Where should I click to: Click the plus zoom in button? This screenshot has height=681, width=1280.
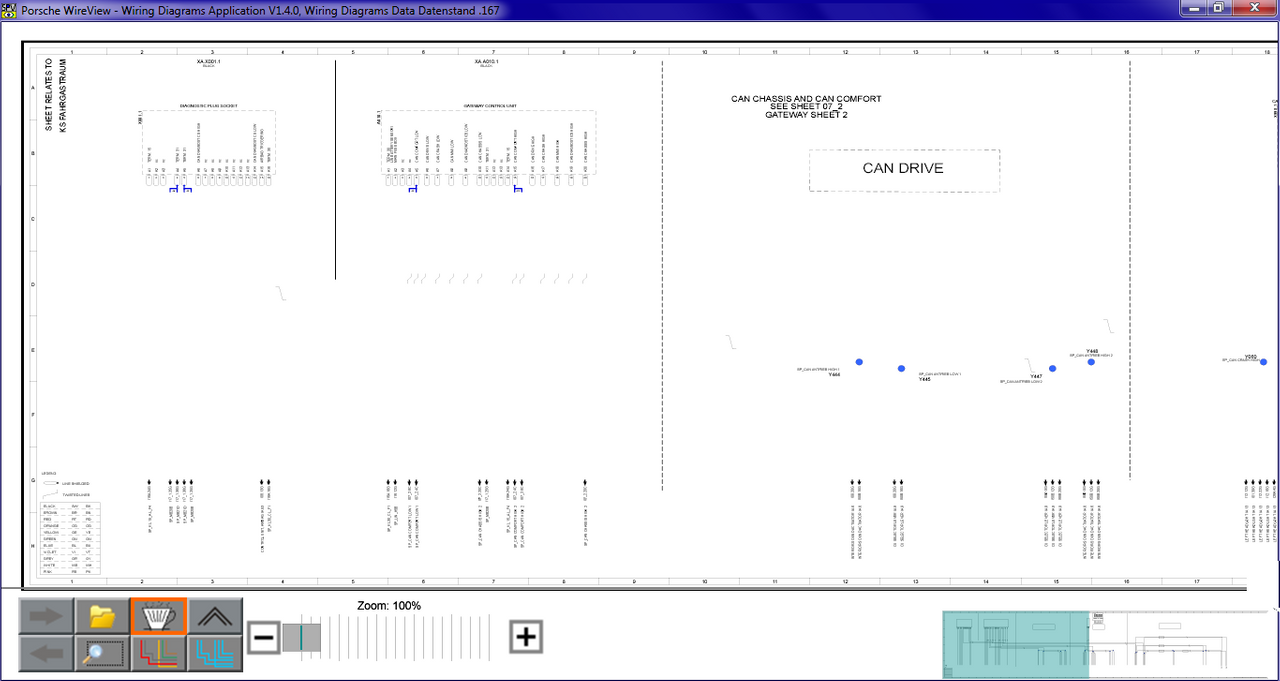[x=527, y=636]
